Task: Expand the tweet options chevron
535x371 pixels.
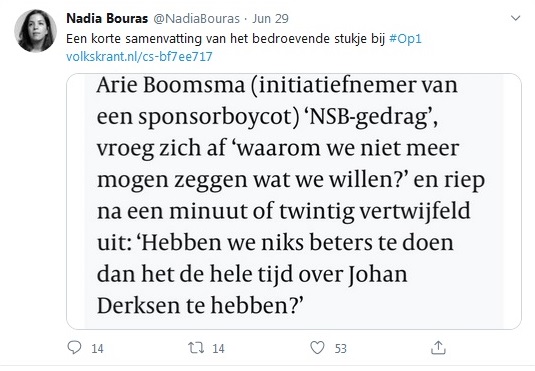Action: 515,18
